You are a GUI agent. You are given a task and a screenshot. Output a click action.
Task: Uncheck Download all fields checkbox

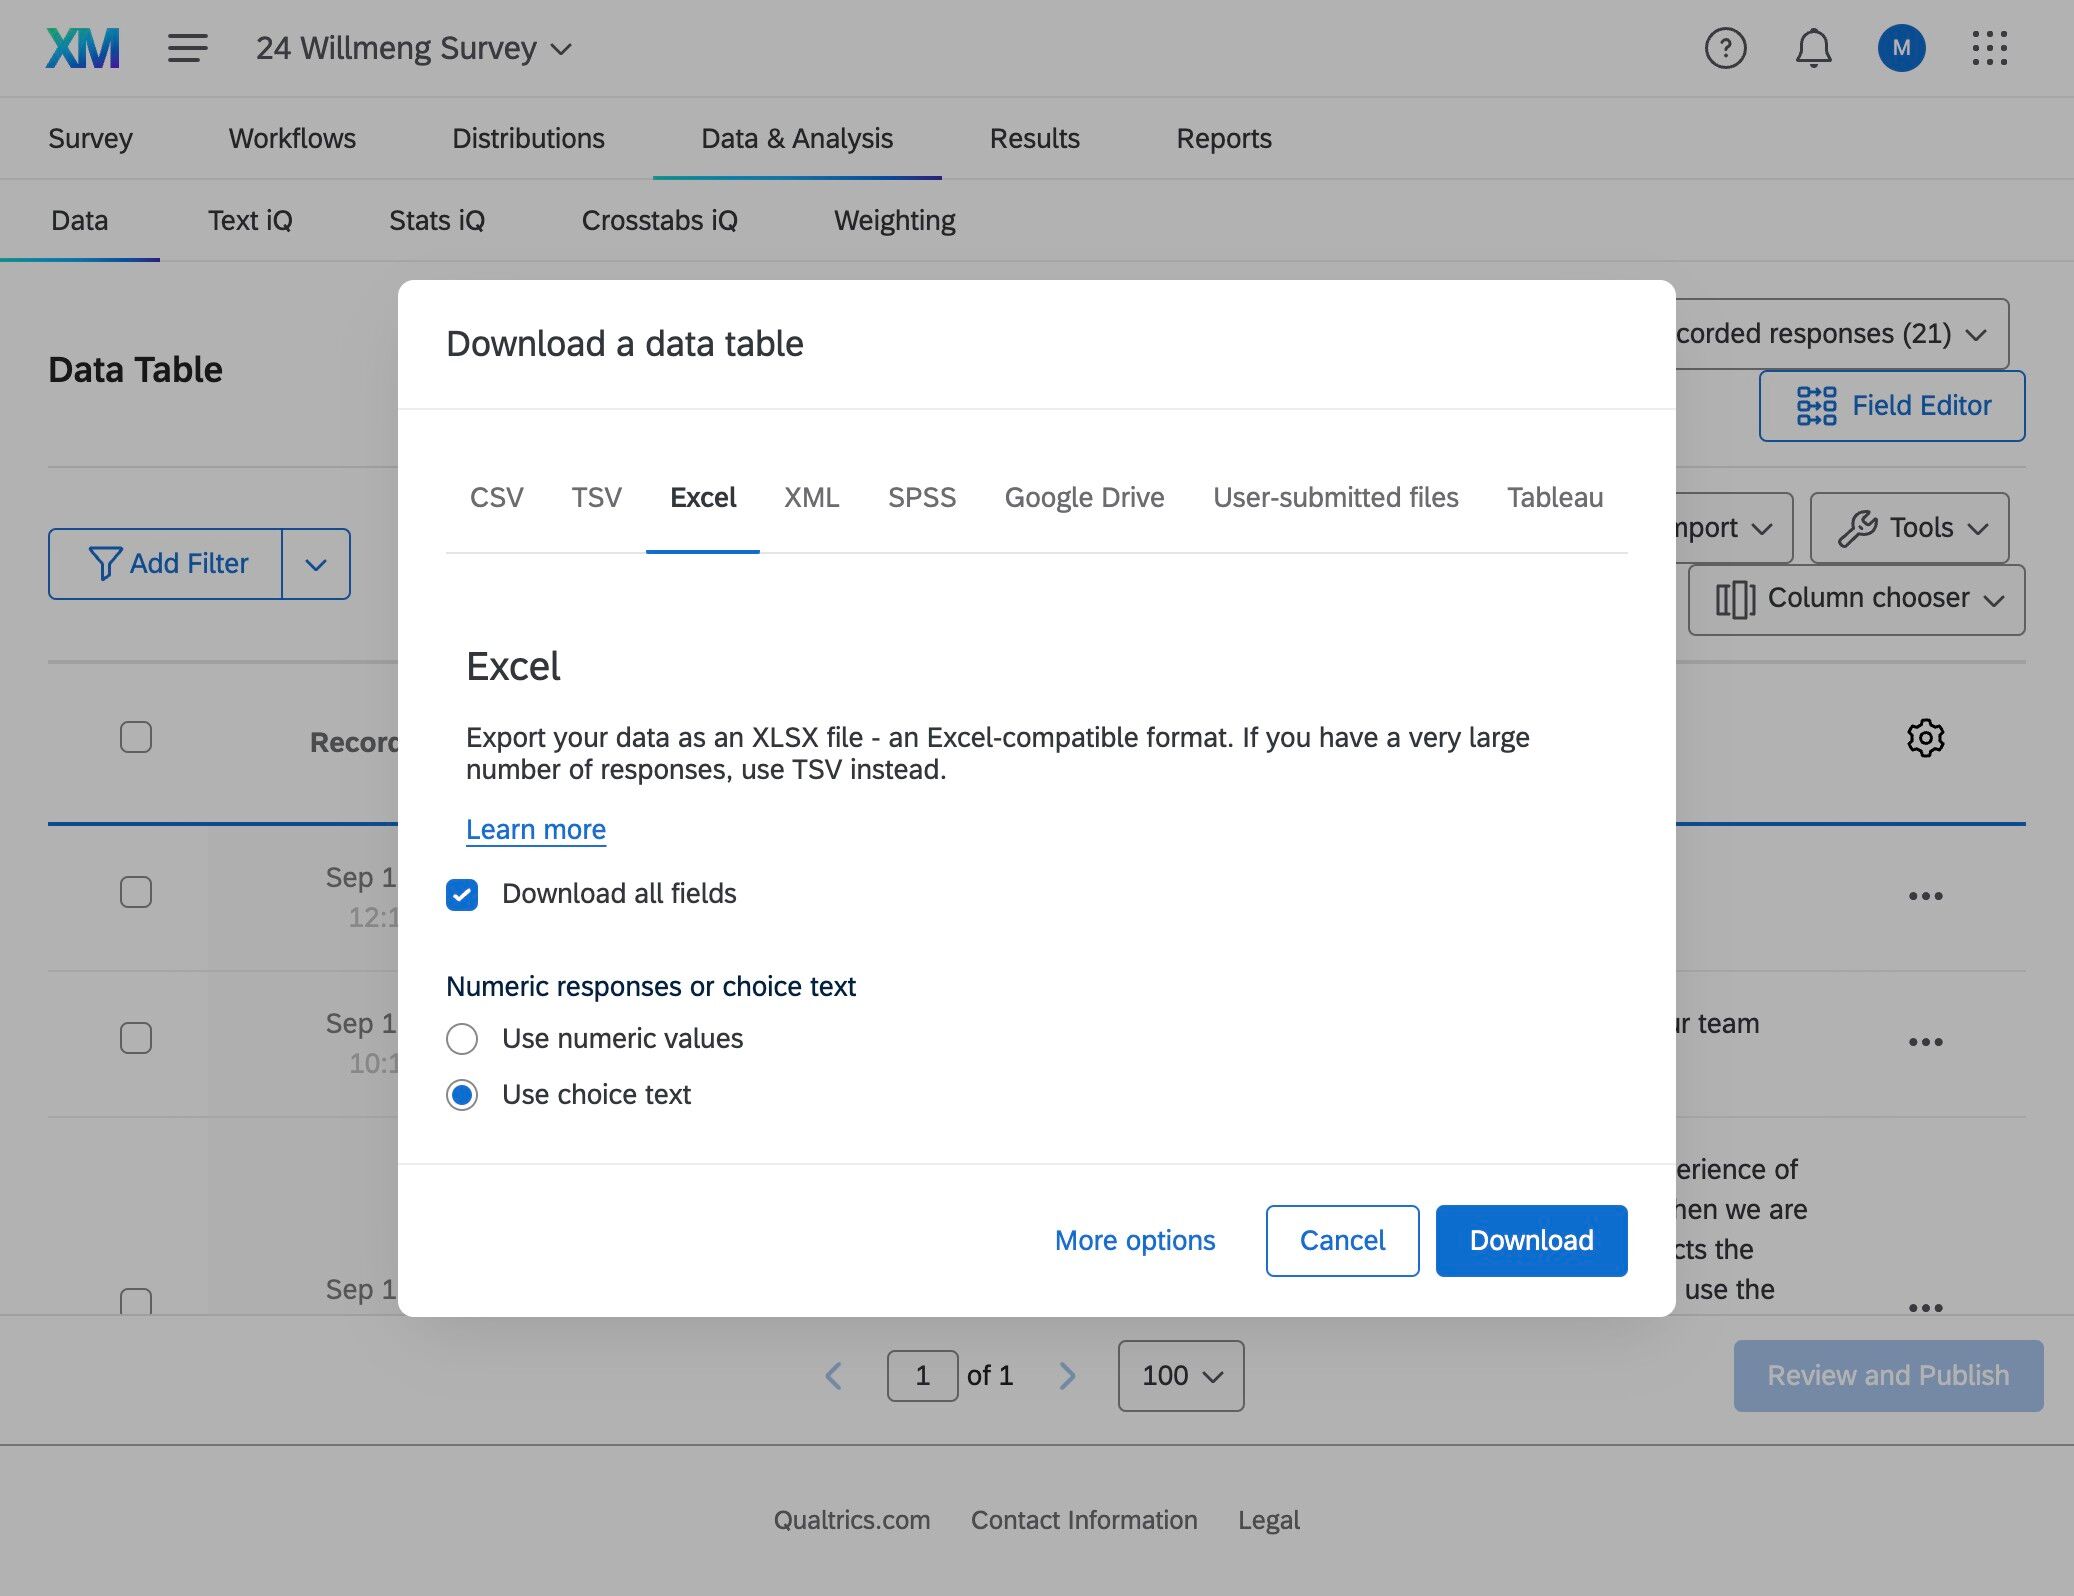pyautogui.click(x=462, y=894)
